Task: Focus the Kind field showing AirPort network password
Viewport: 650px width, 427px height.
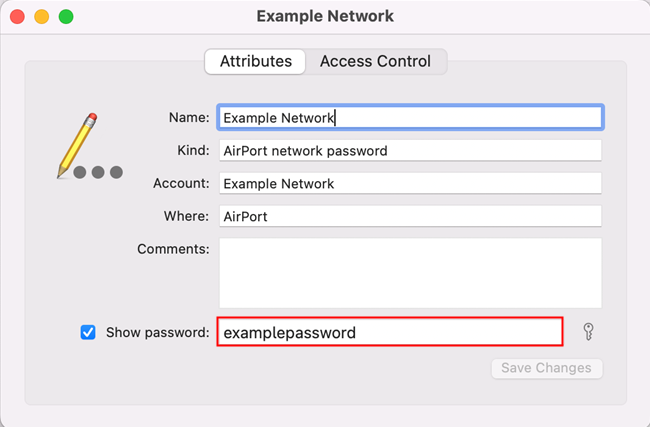Action: [x=410, y=151]
